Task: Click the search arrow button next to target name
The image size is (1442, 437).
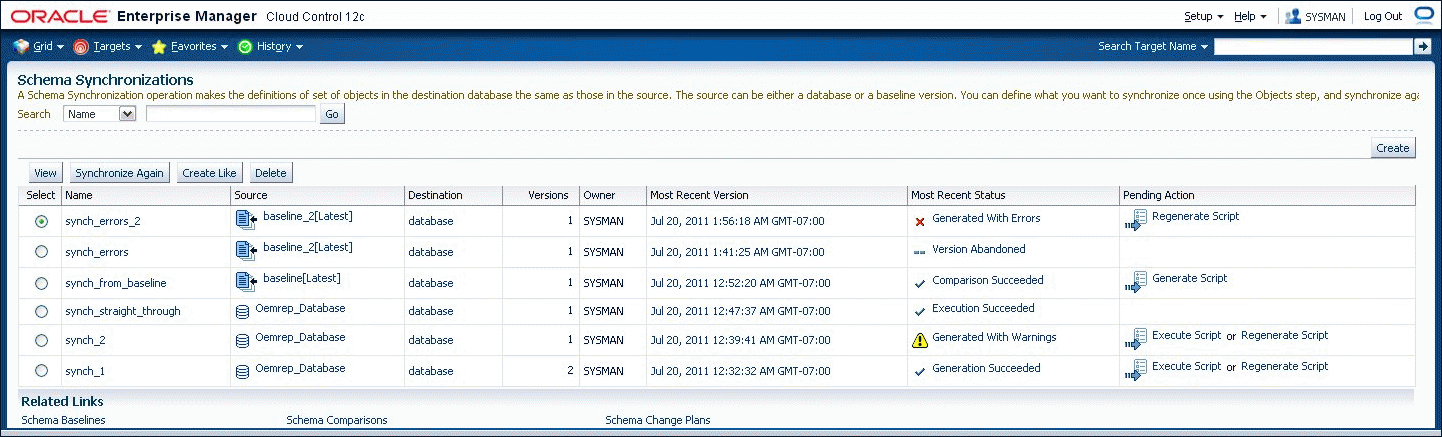Action: 1422,46
